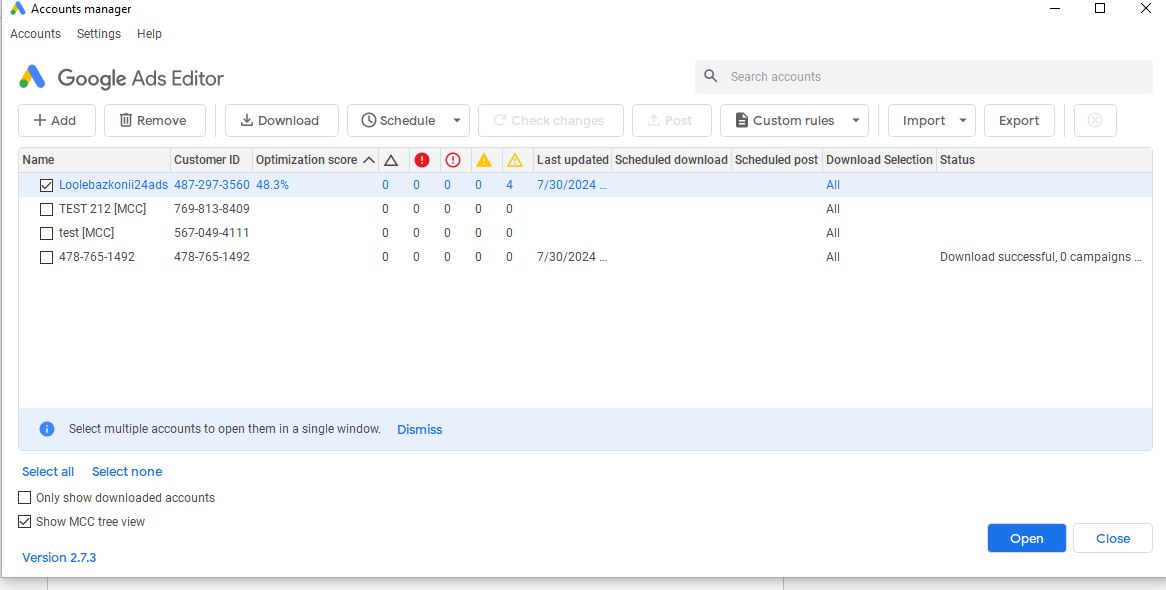Select the Loolebazkonii24ads account name
Screen dimensions: 1166x590
[113, 185]
